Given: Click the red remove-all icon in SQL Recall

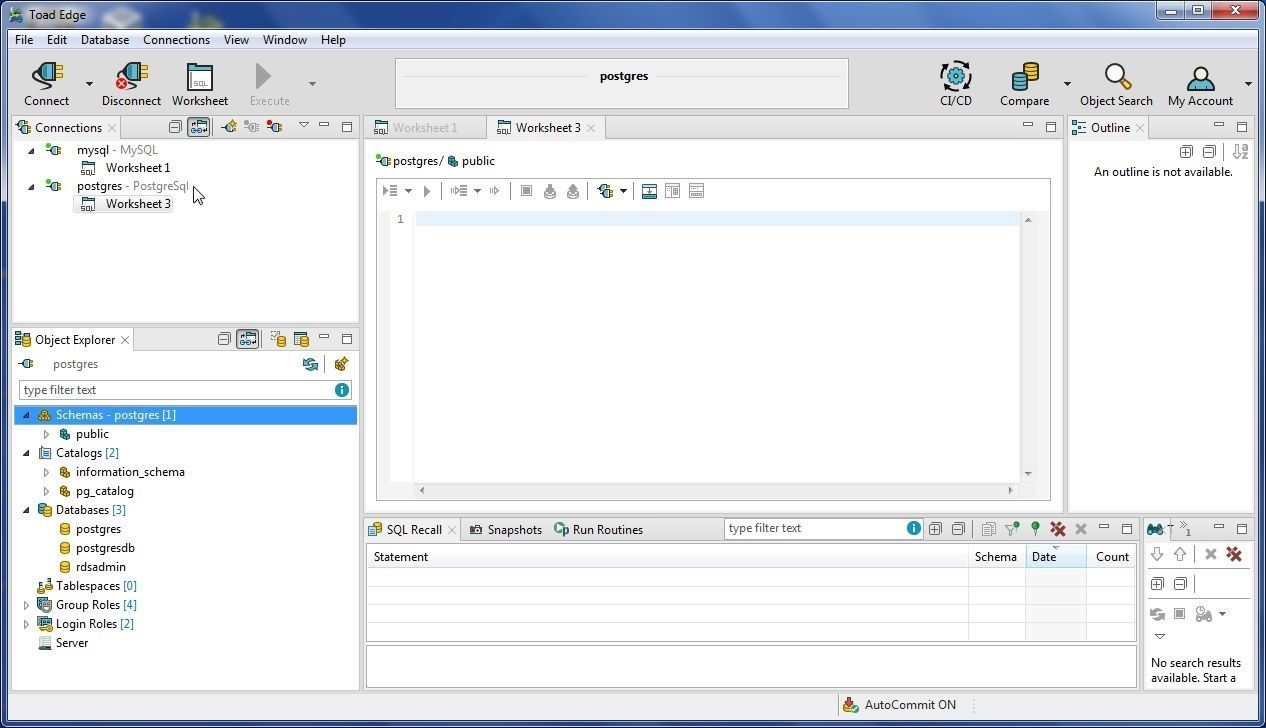Looking at the screenshot, I should click(1057, 529).
